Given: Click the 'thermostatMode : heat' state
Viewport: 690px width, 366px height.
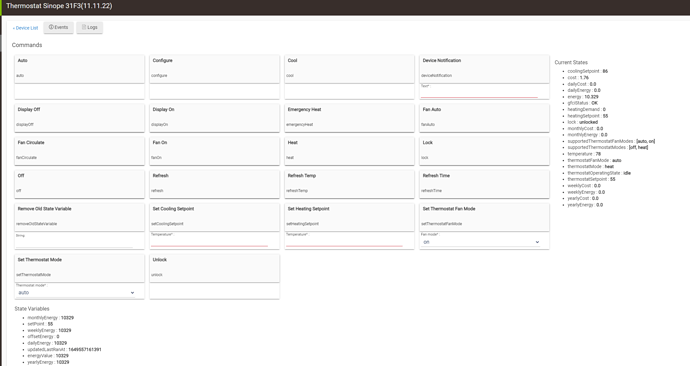Looking at the screenshot, I should [x=591, y=167].
